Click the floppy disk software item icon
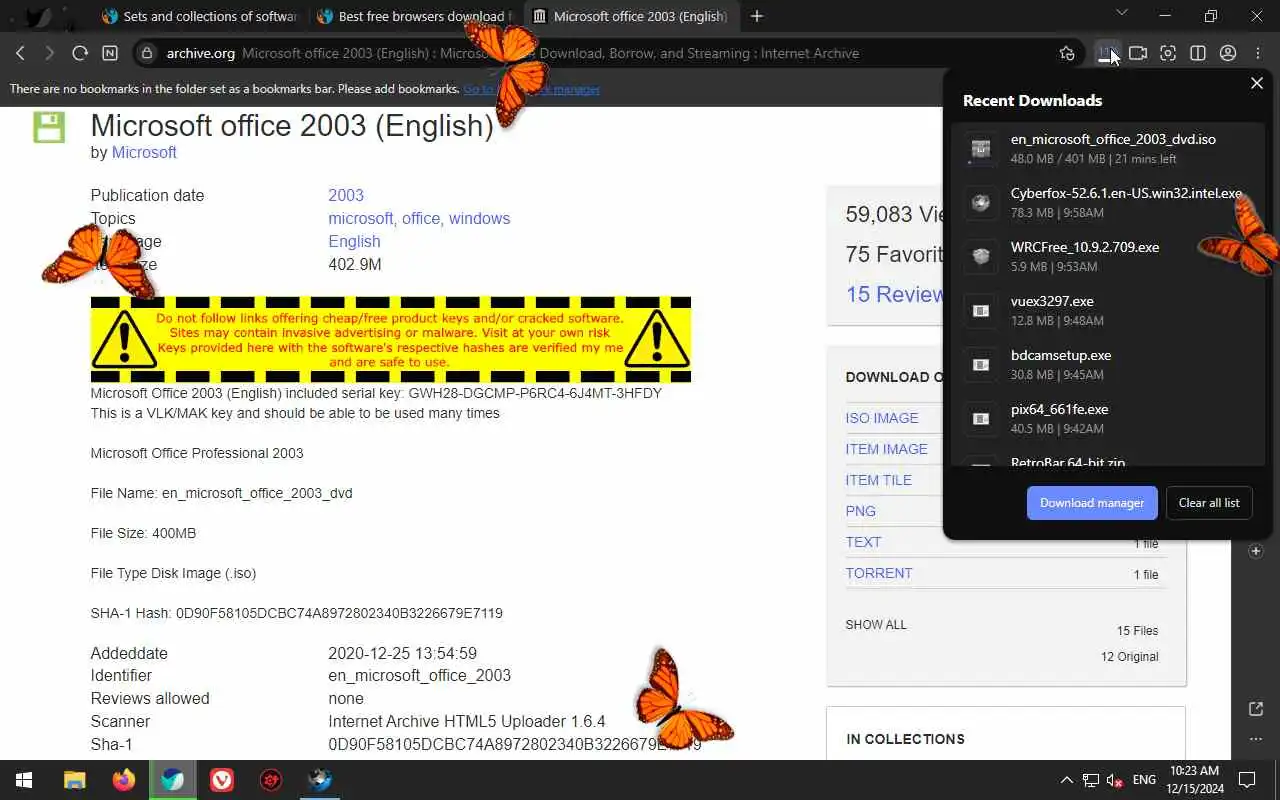This screenshot has width=1280, height=800. pyautogui.click(x=49, y=127)
